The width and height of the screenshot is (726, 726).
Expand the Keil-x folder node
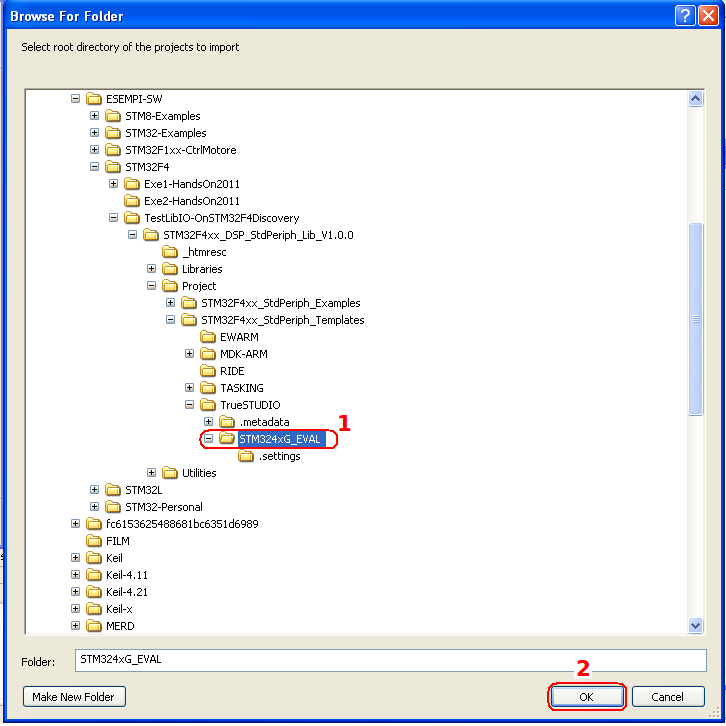tap(75, 609)
